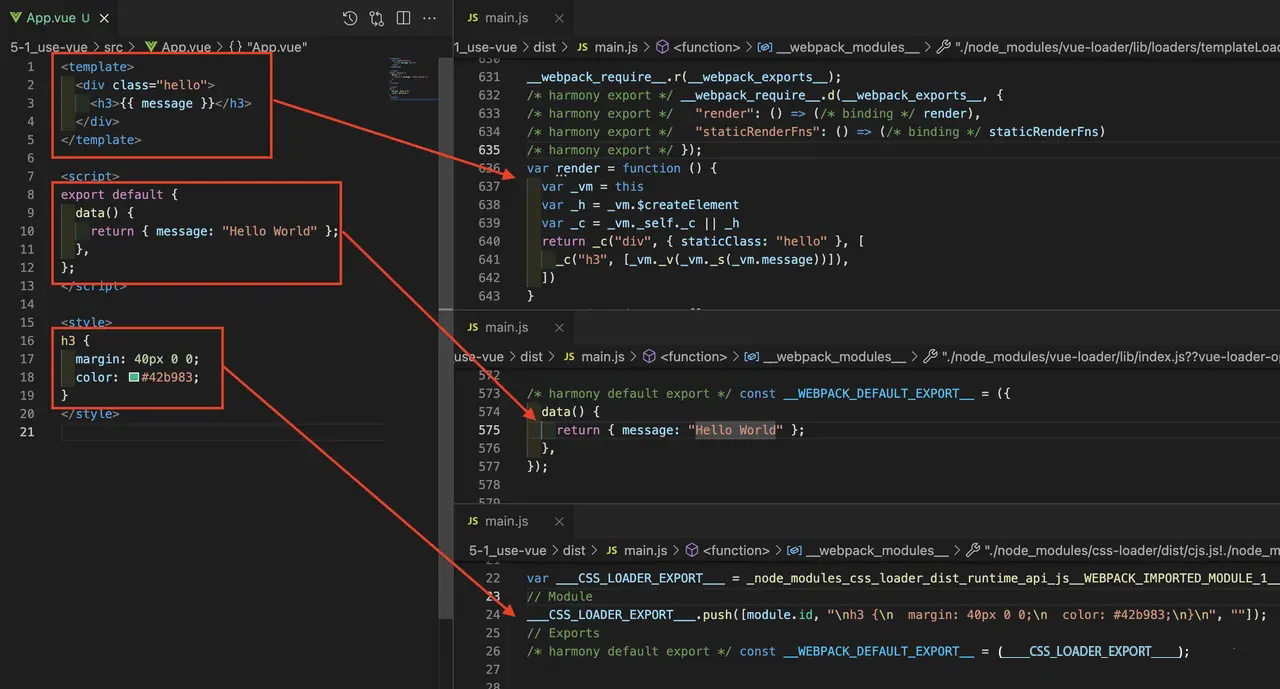Click the '_vm.$createElement' line

point(640,205)
